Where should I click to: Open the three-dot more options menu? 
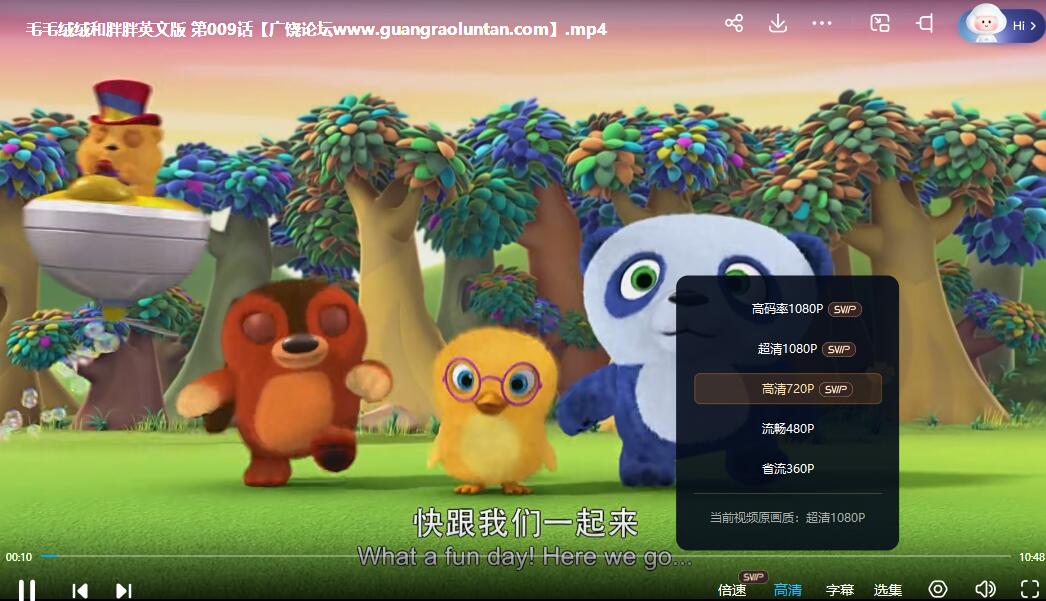(x=822, y=23)
